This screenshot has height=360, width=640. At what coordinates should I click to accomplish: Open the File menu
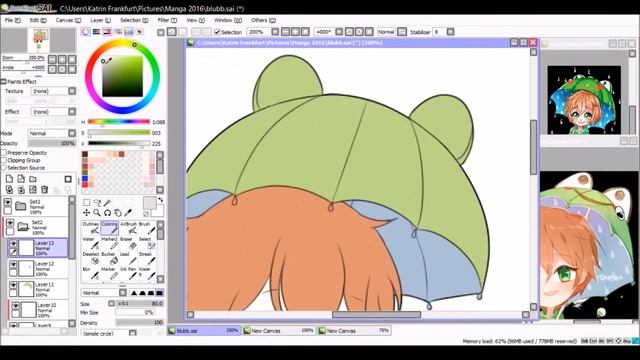[x=12, y=20]
